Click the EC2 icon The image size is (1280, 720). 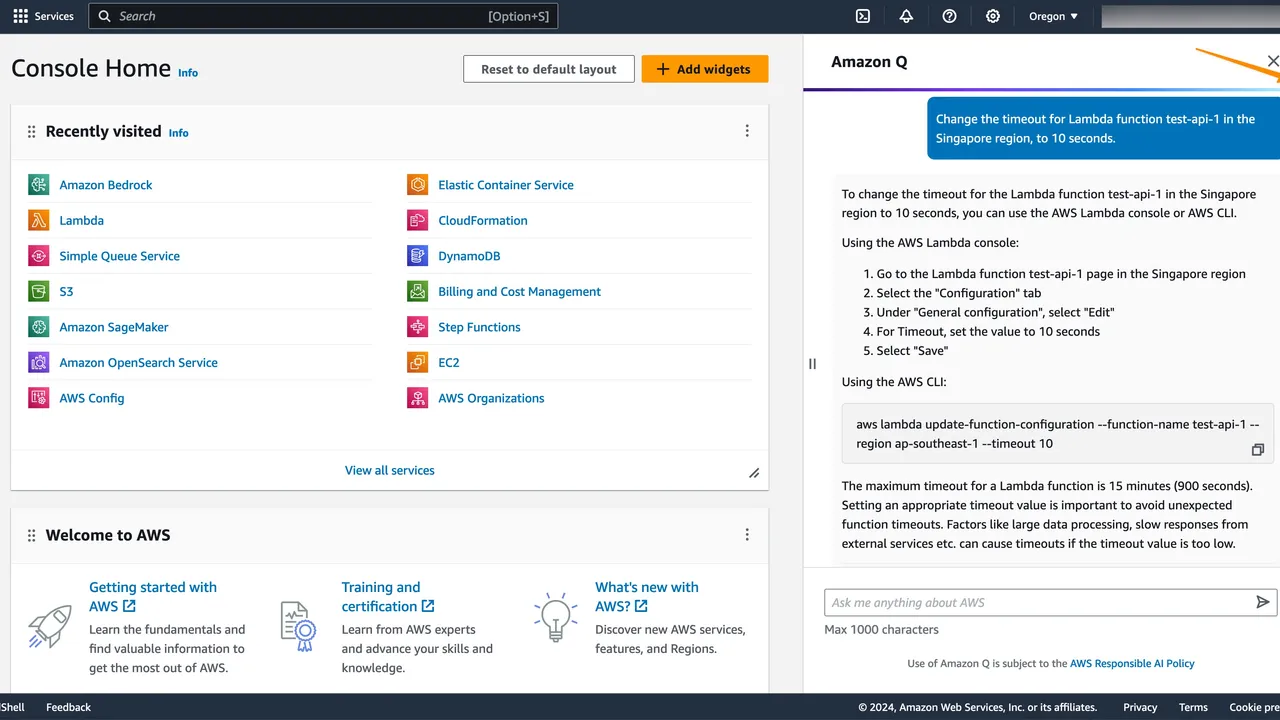(418, 362)
